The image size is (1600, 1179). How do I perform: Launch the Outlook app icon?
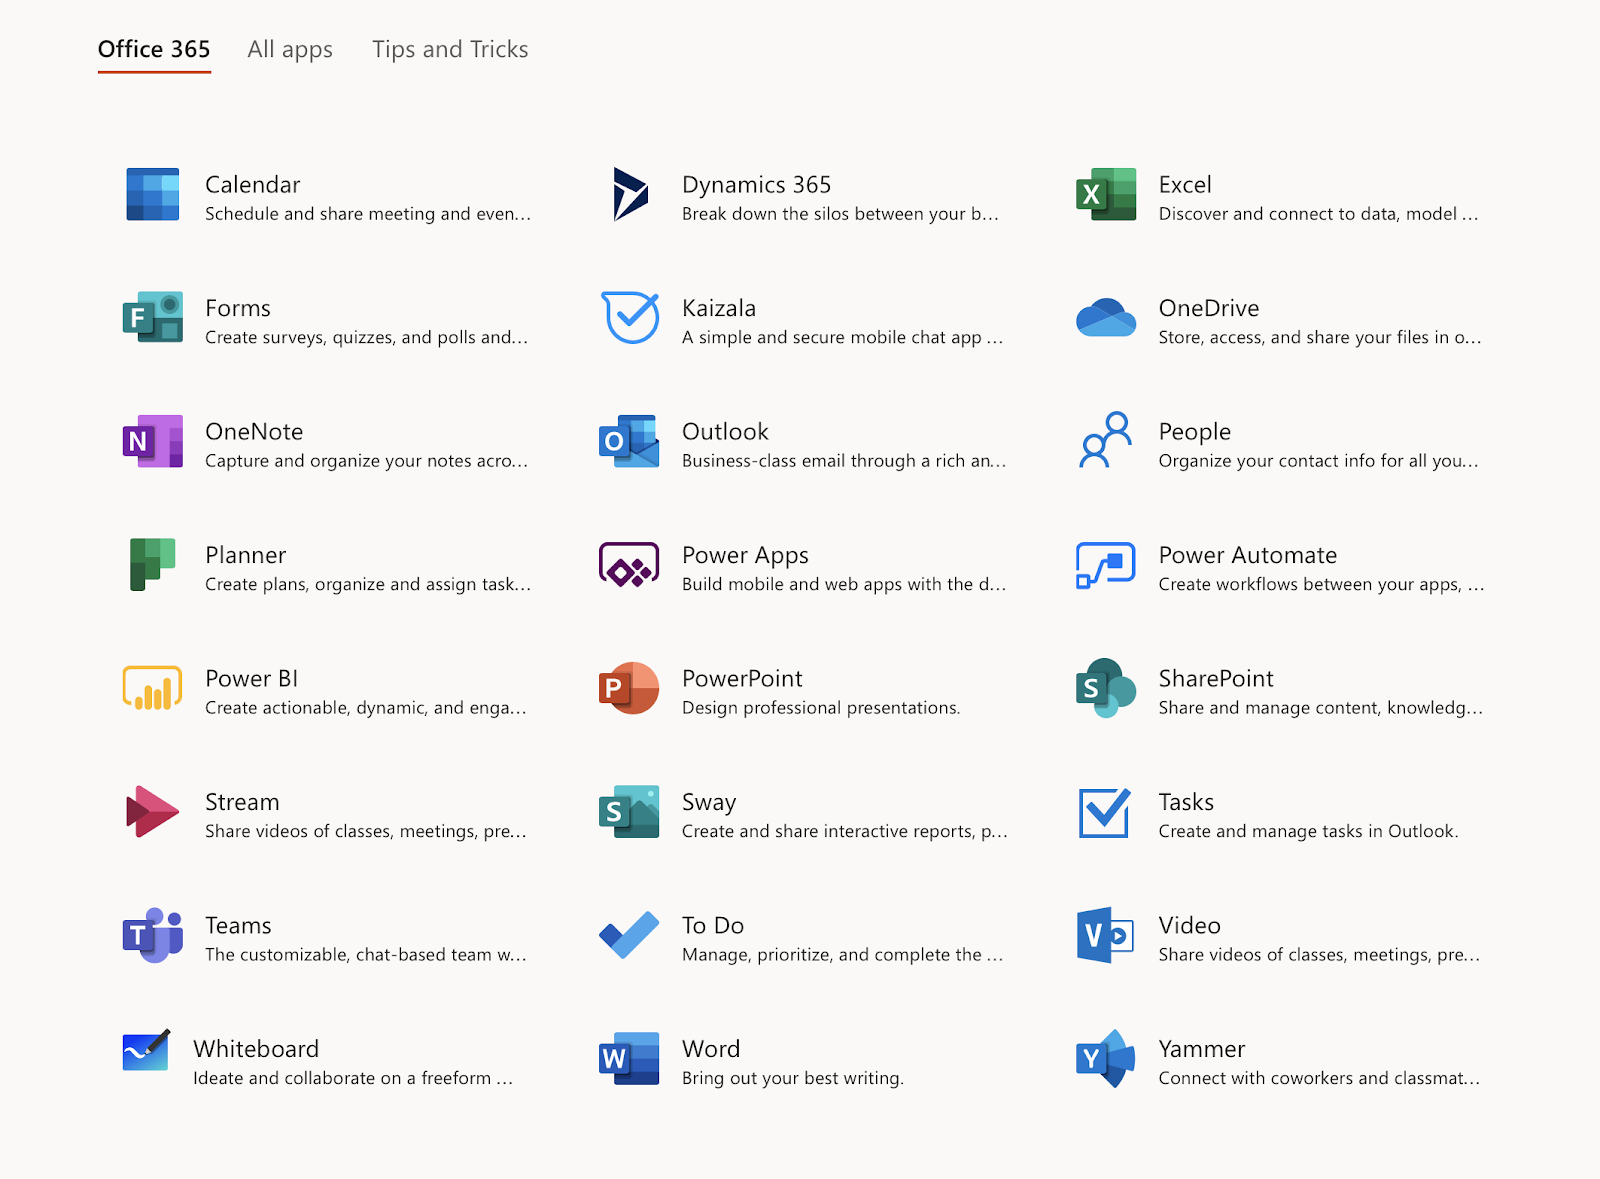click(x=629, y=441)
